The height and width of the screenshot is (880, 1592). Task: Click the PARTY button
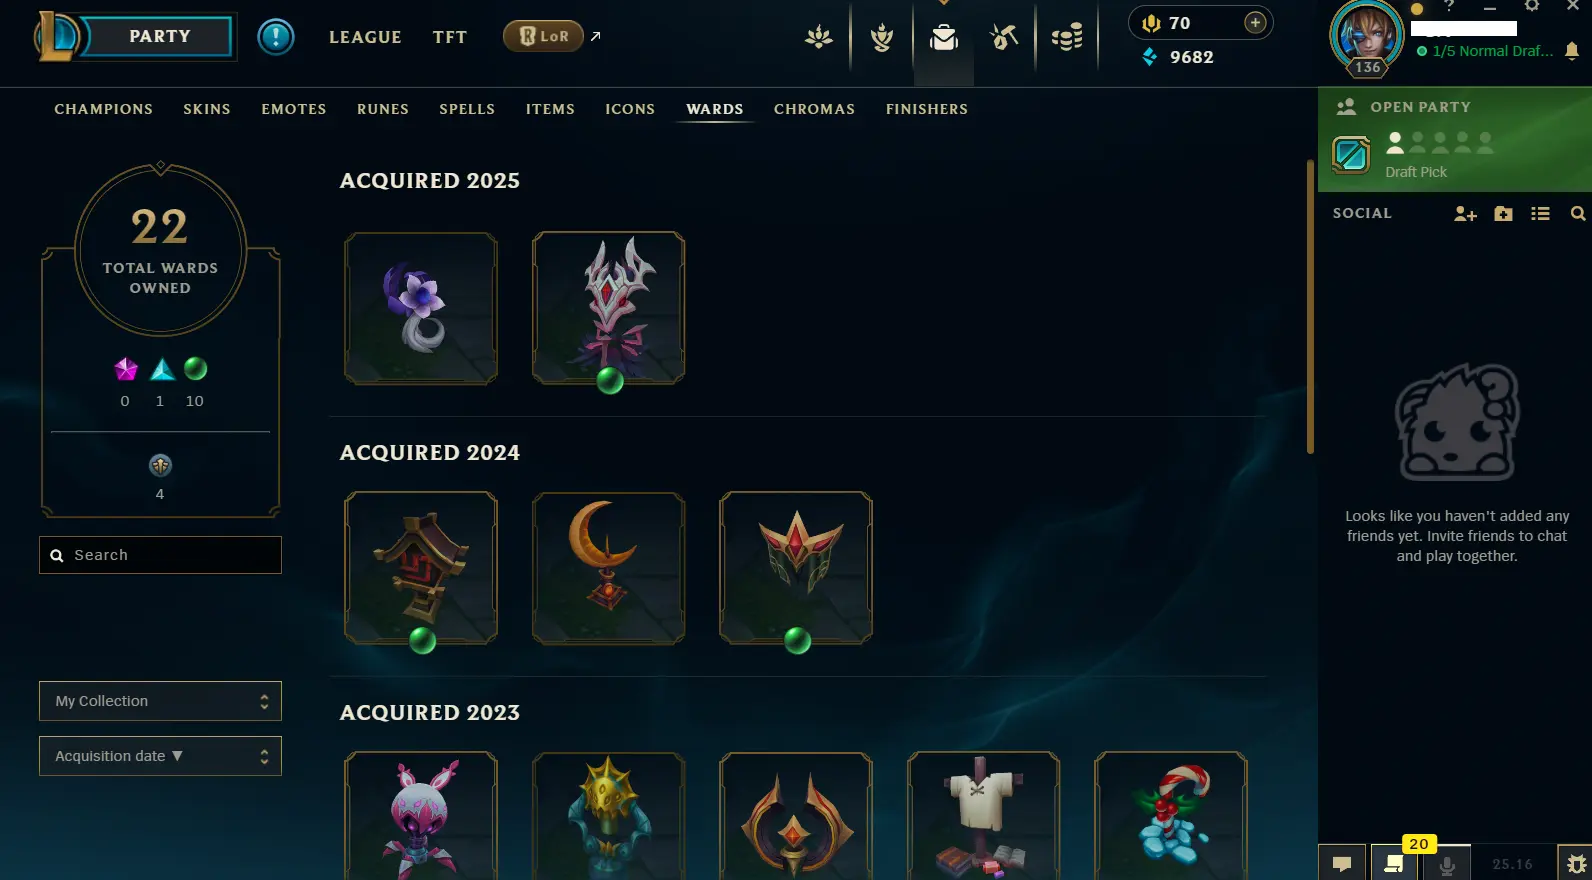click(x=159, y=36)
